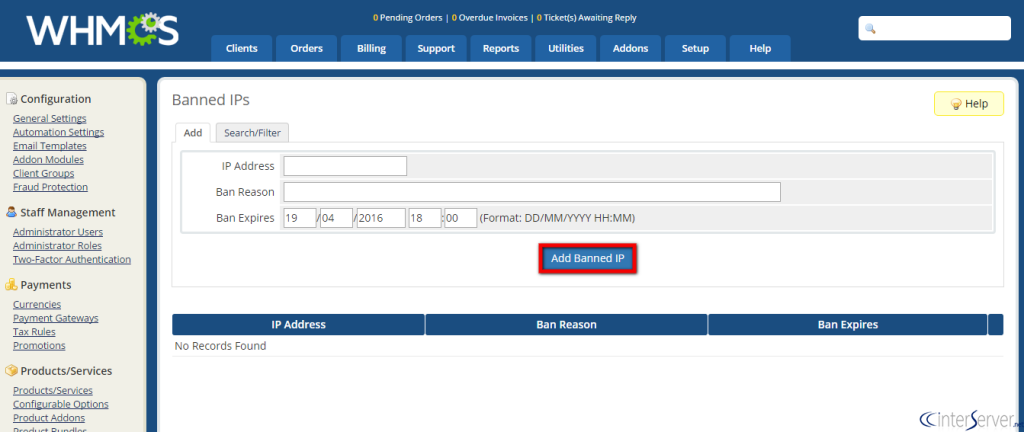Select the Add tab
This screenshot has height=432, width=1024.
point(193,132)
